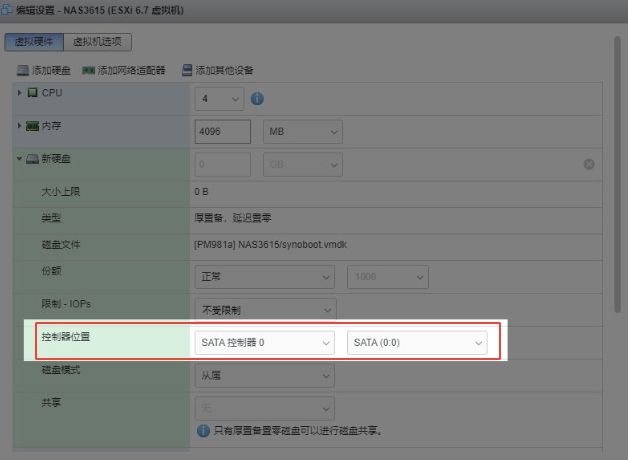Viewport: 628px width, 460px height.
Task: Click the 编辑设置 window title icon
Action: click(7, 10)
